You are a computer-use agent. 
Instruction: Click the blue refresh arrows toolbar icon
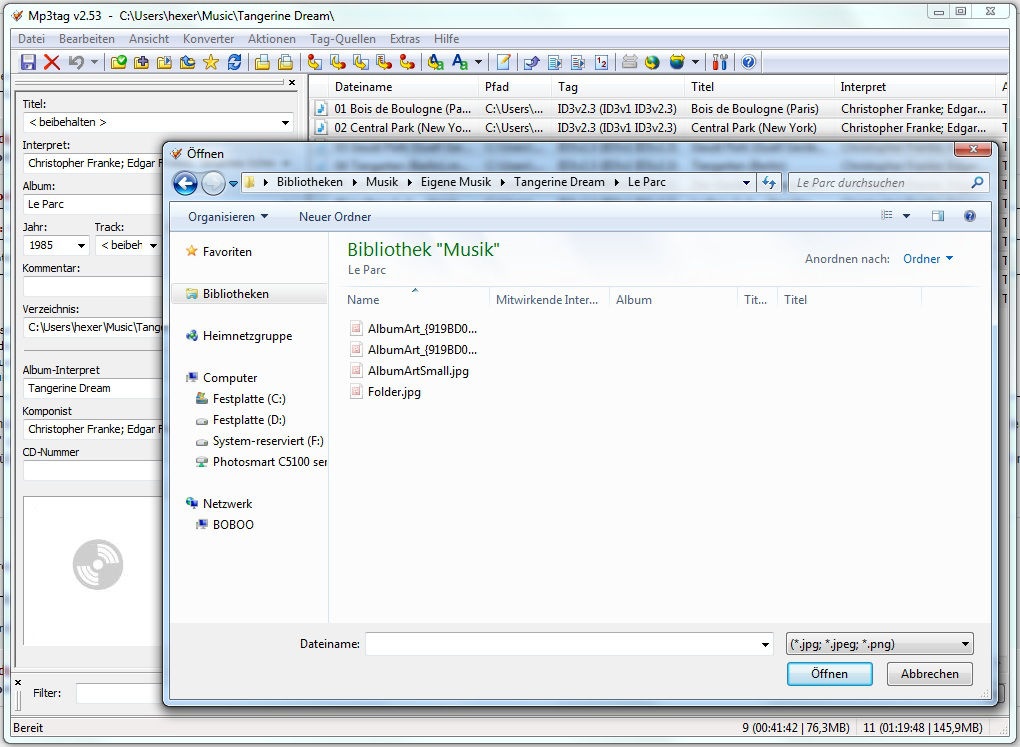[235, 62]
